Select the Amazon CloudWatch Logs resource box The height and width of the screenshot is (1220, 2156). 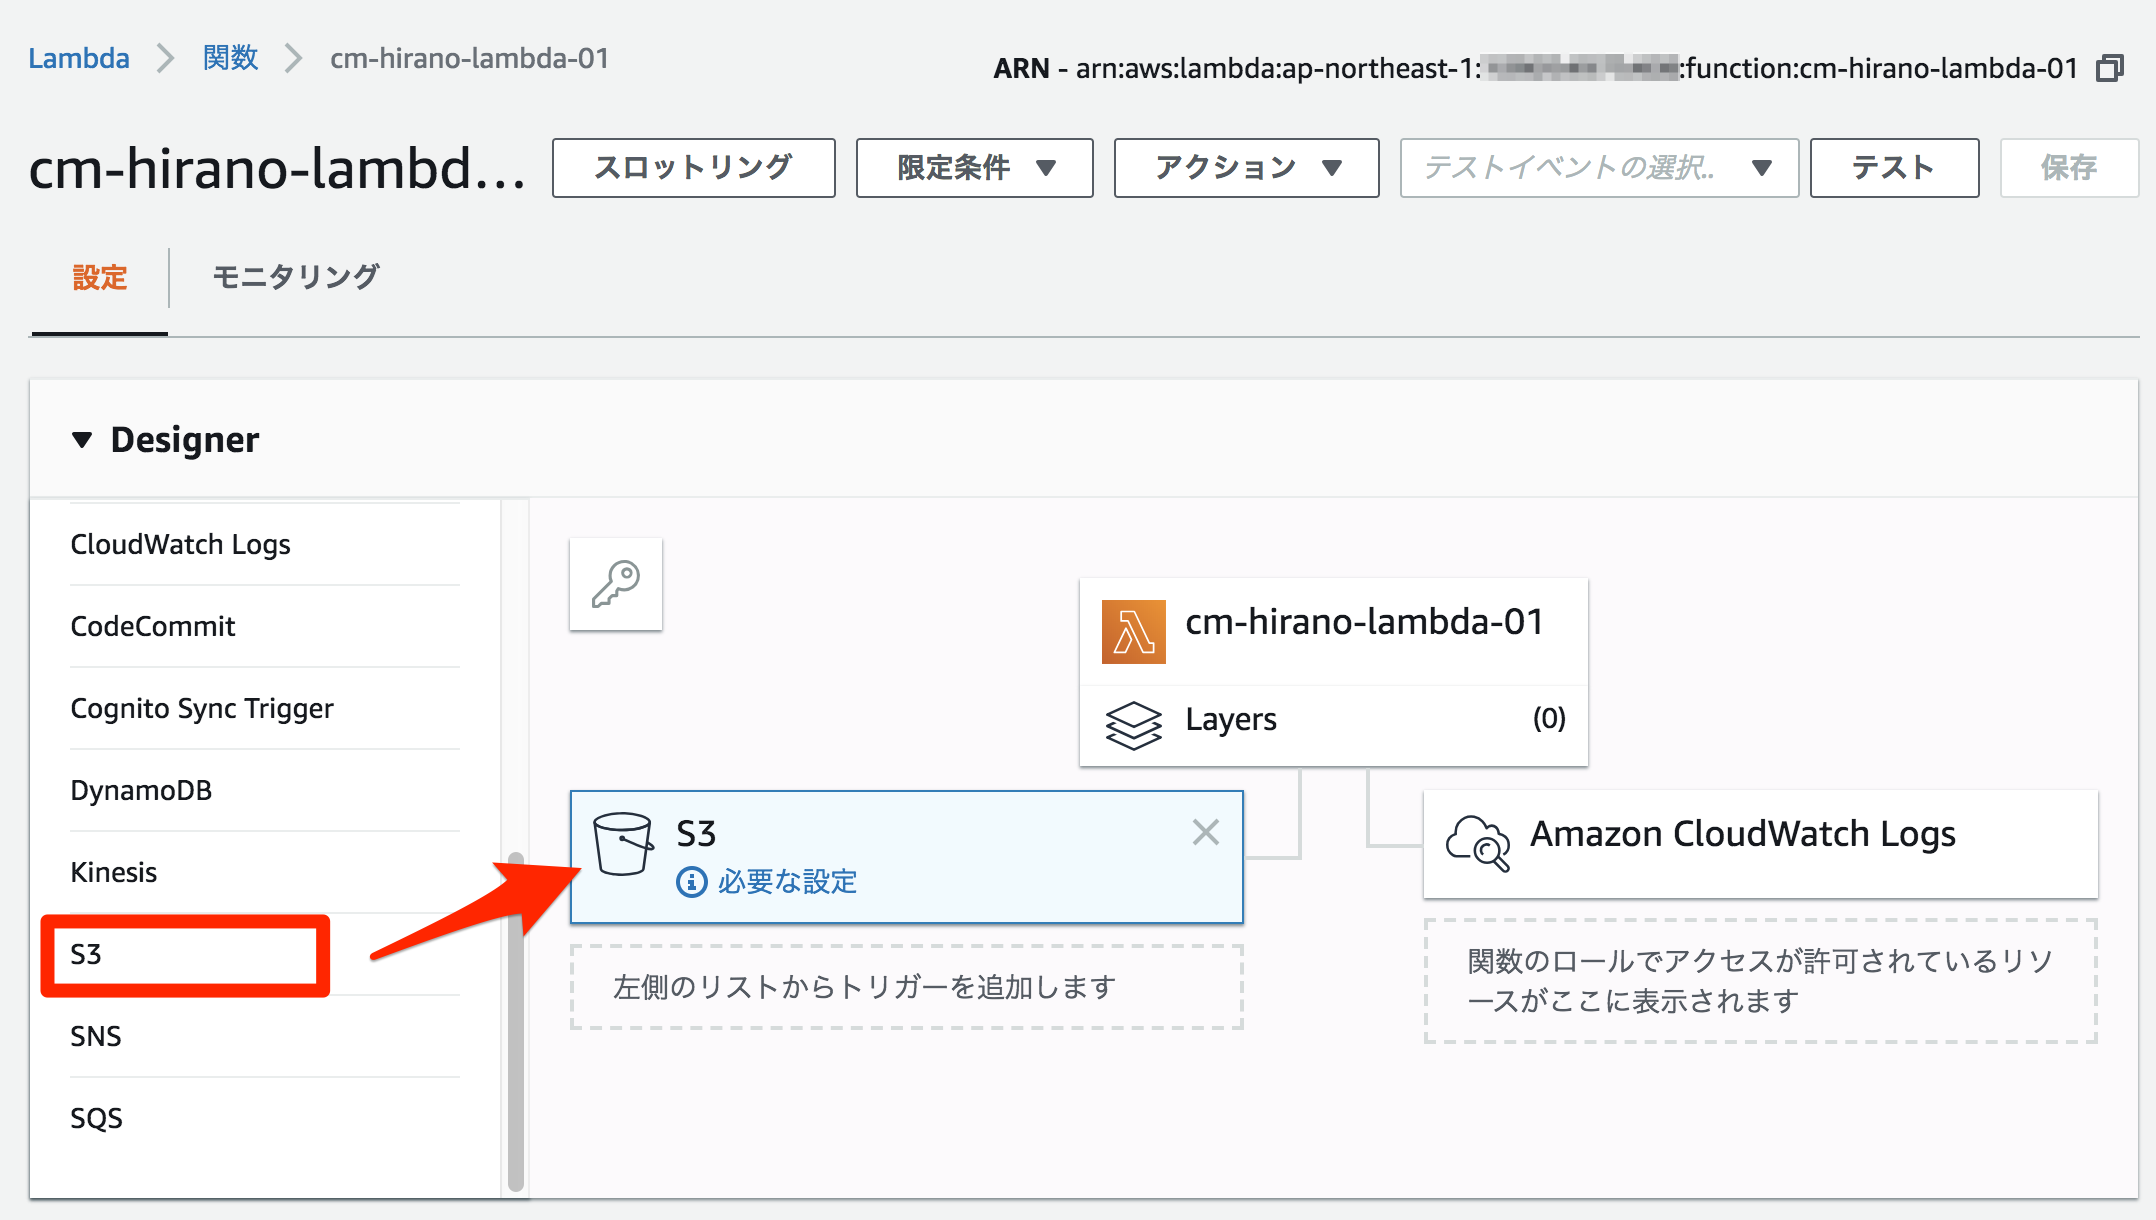[x=1761, y=844]
